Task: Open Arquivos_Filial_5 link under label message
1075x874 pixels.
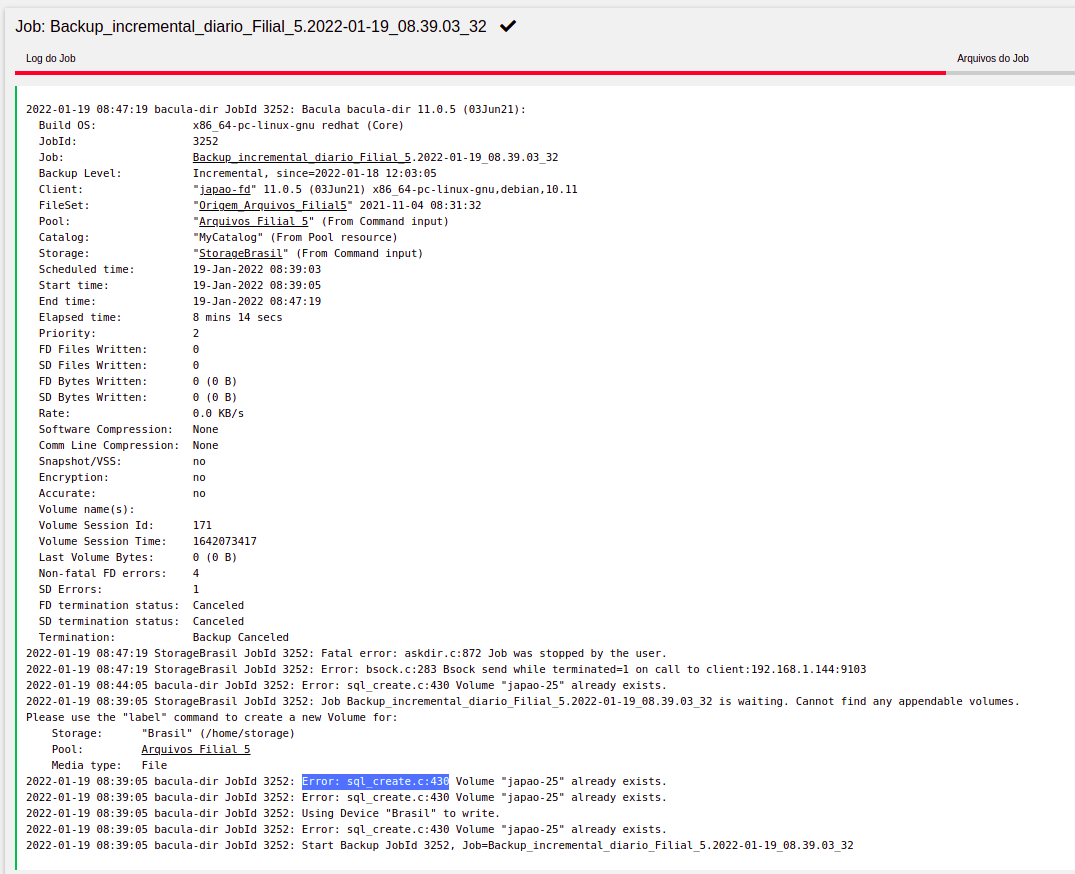Action: pos(196,749)
